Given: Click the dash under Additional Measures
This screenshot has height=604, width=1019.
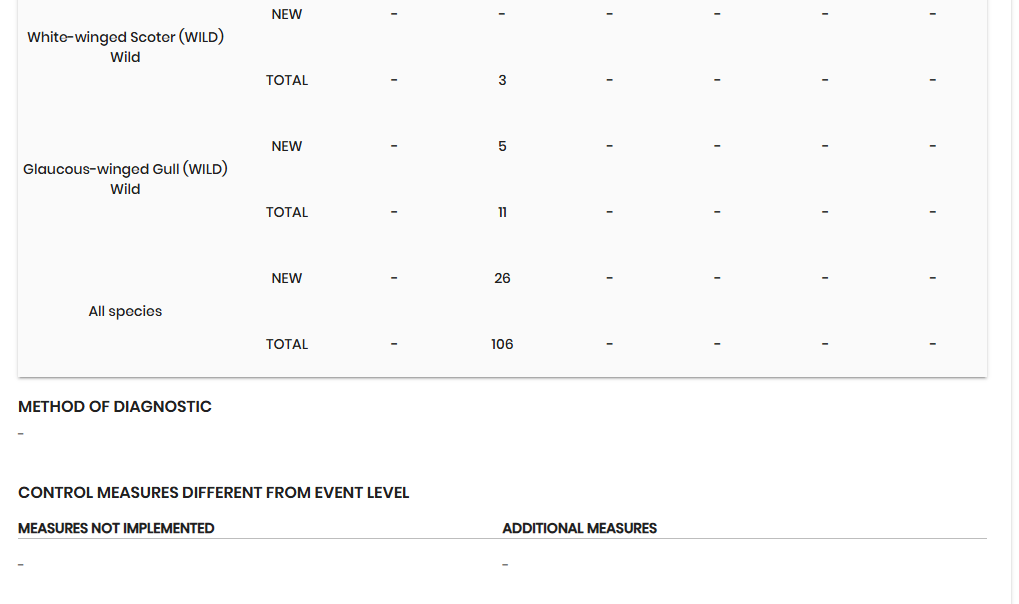Looking at the screenshot, I should (x=505, y=565).
